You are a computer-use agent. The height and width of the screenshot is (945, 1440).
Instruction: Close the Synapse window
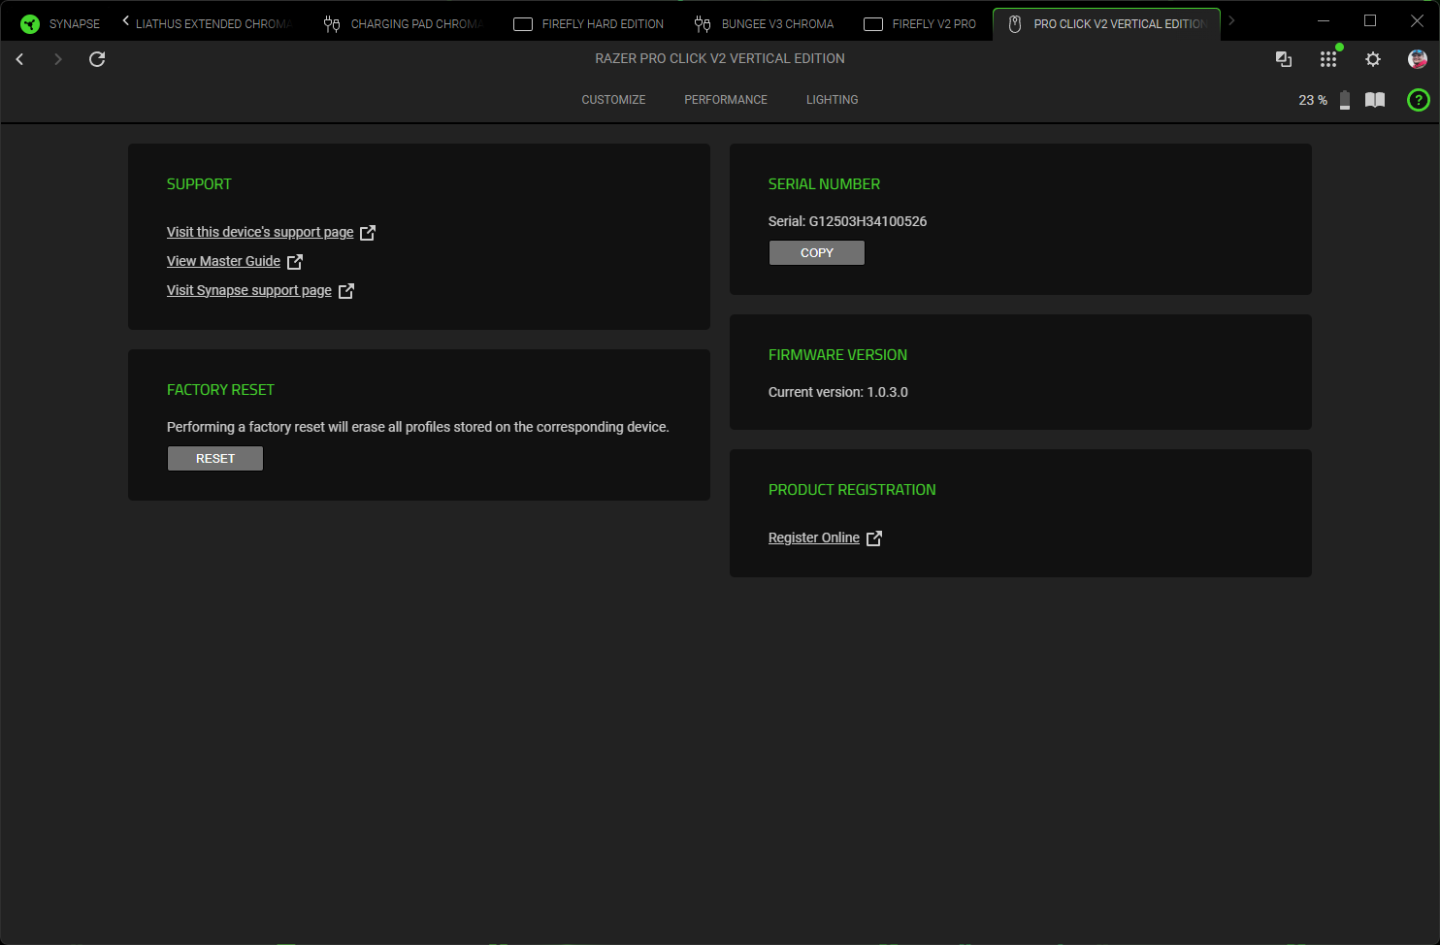pyautogui.click(x=1417, y=21)
